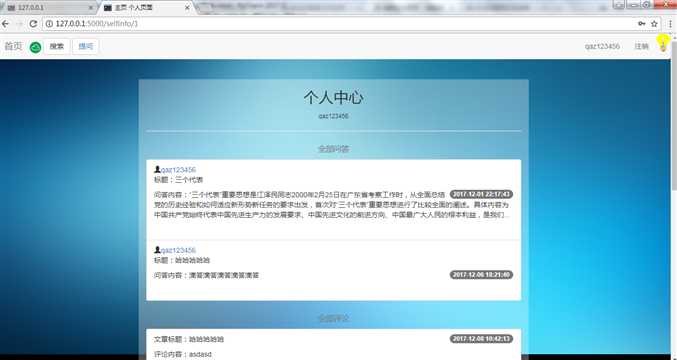Switch to the 127.0.0.1 browser tab
The height and width of the screenshot is (360, 677).
coord(47,8)
